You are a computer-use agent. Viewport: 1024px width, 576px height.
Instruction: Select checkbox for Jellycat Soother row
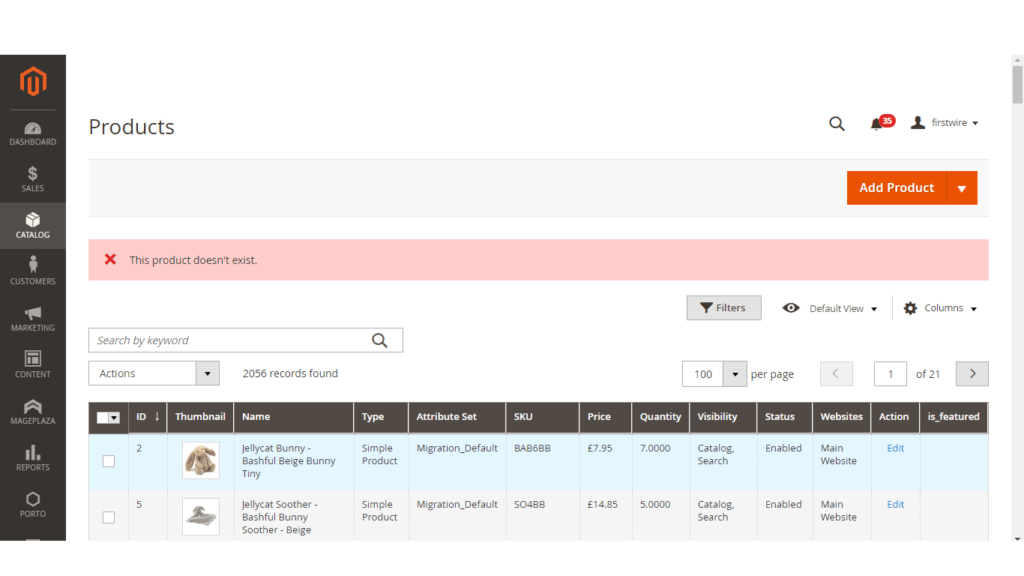click(108, 517)
